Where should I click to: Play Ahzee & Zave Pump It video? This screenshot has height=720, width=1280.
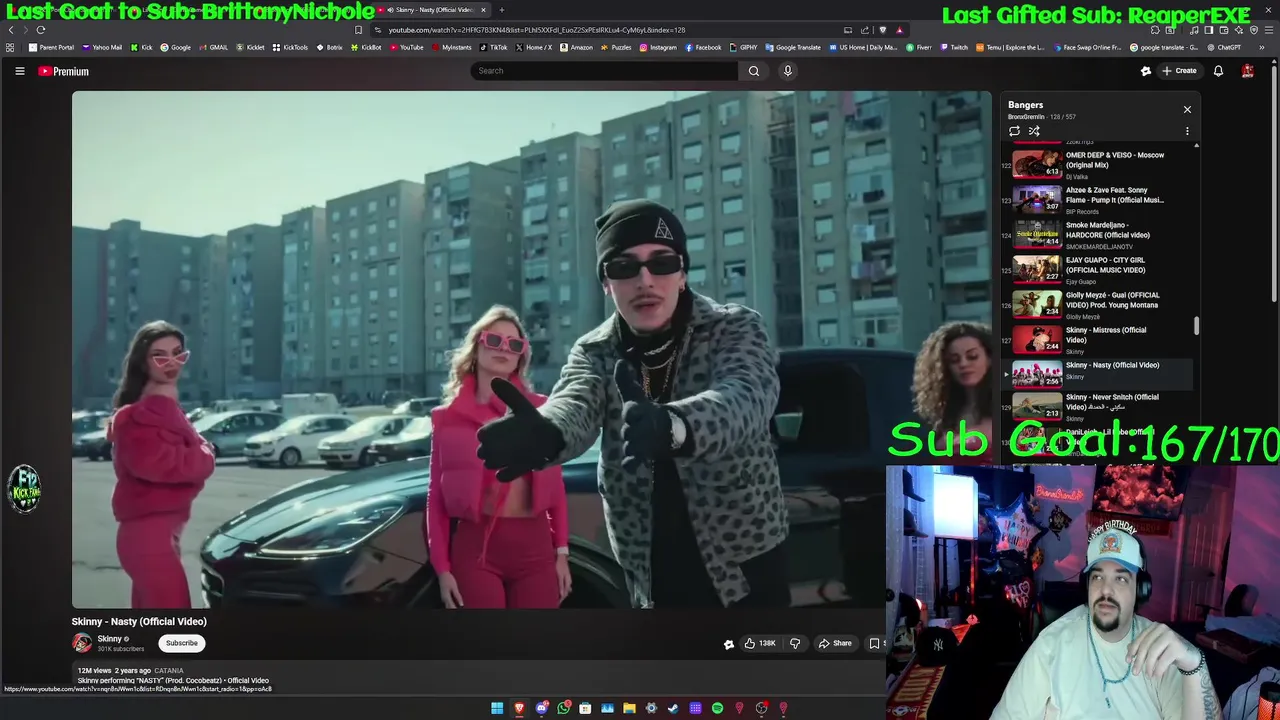(1097, 199)
